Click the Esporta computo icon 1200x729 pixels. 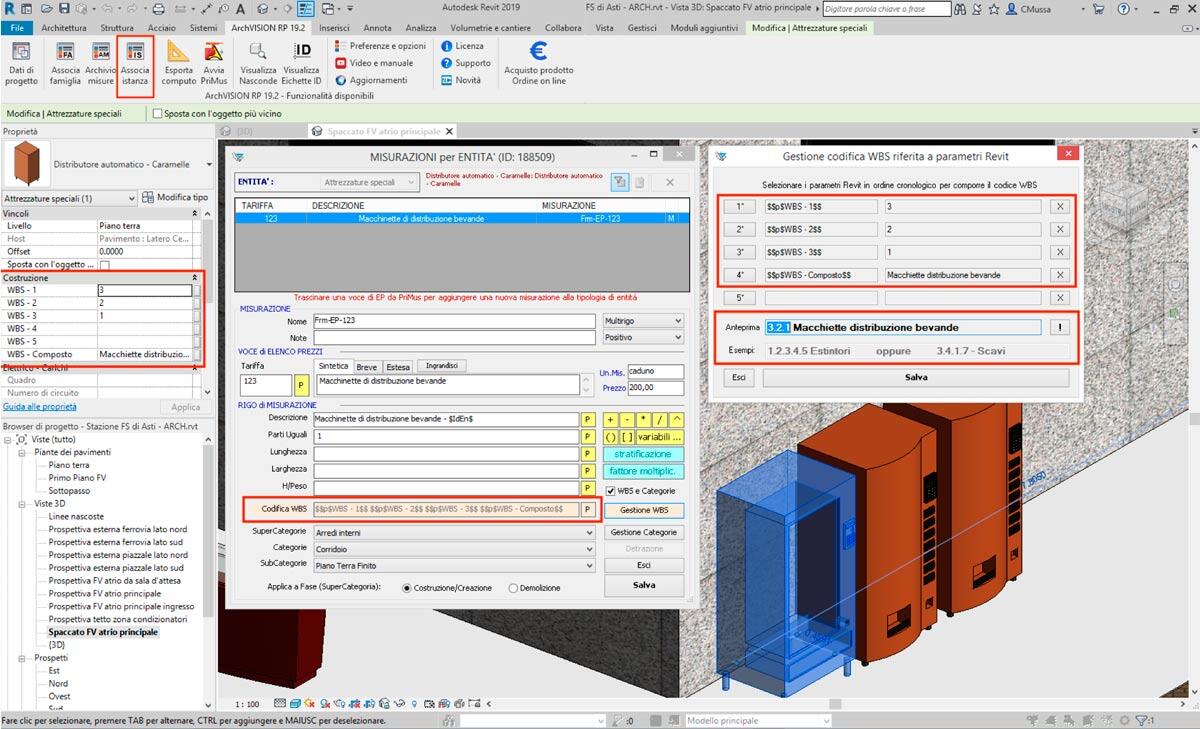(x=179, y=64)
